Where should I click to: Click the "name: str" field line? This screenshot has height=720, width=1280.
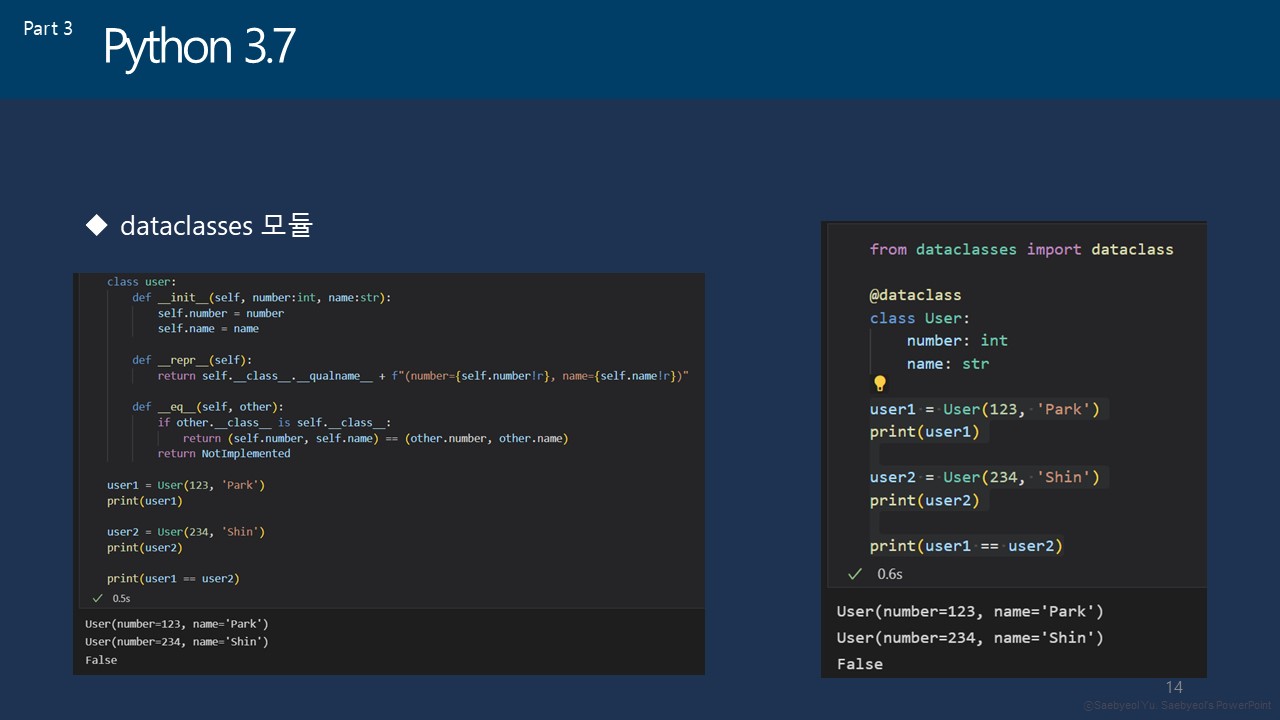point(948,364)
